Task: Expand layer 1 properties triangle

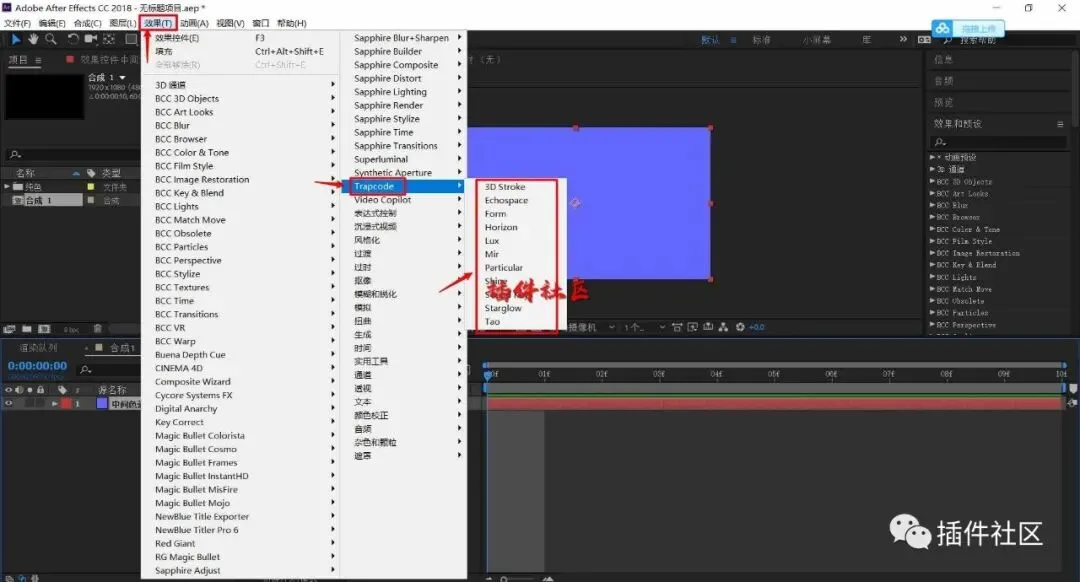Action: [x=54, y=404]
